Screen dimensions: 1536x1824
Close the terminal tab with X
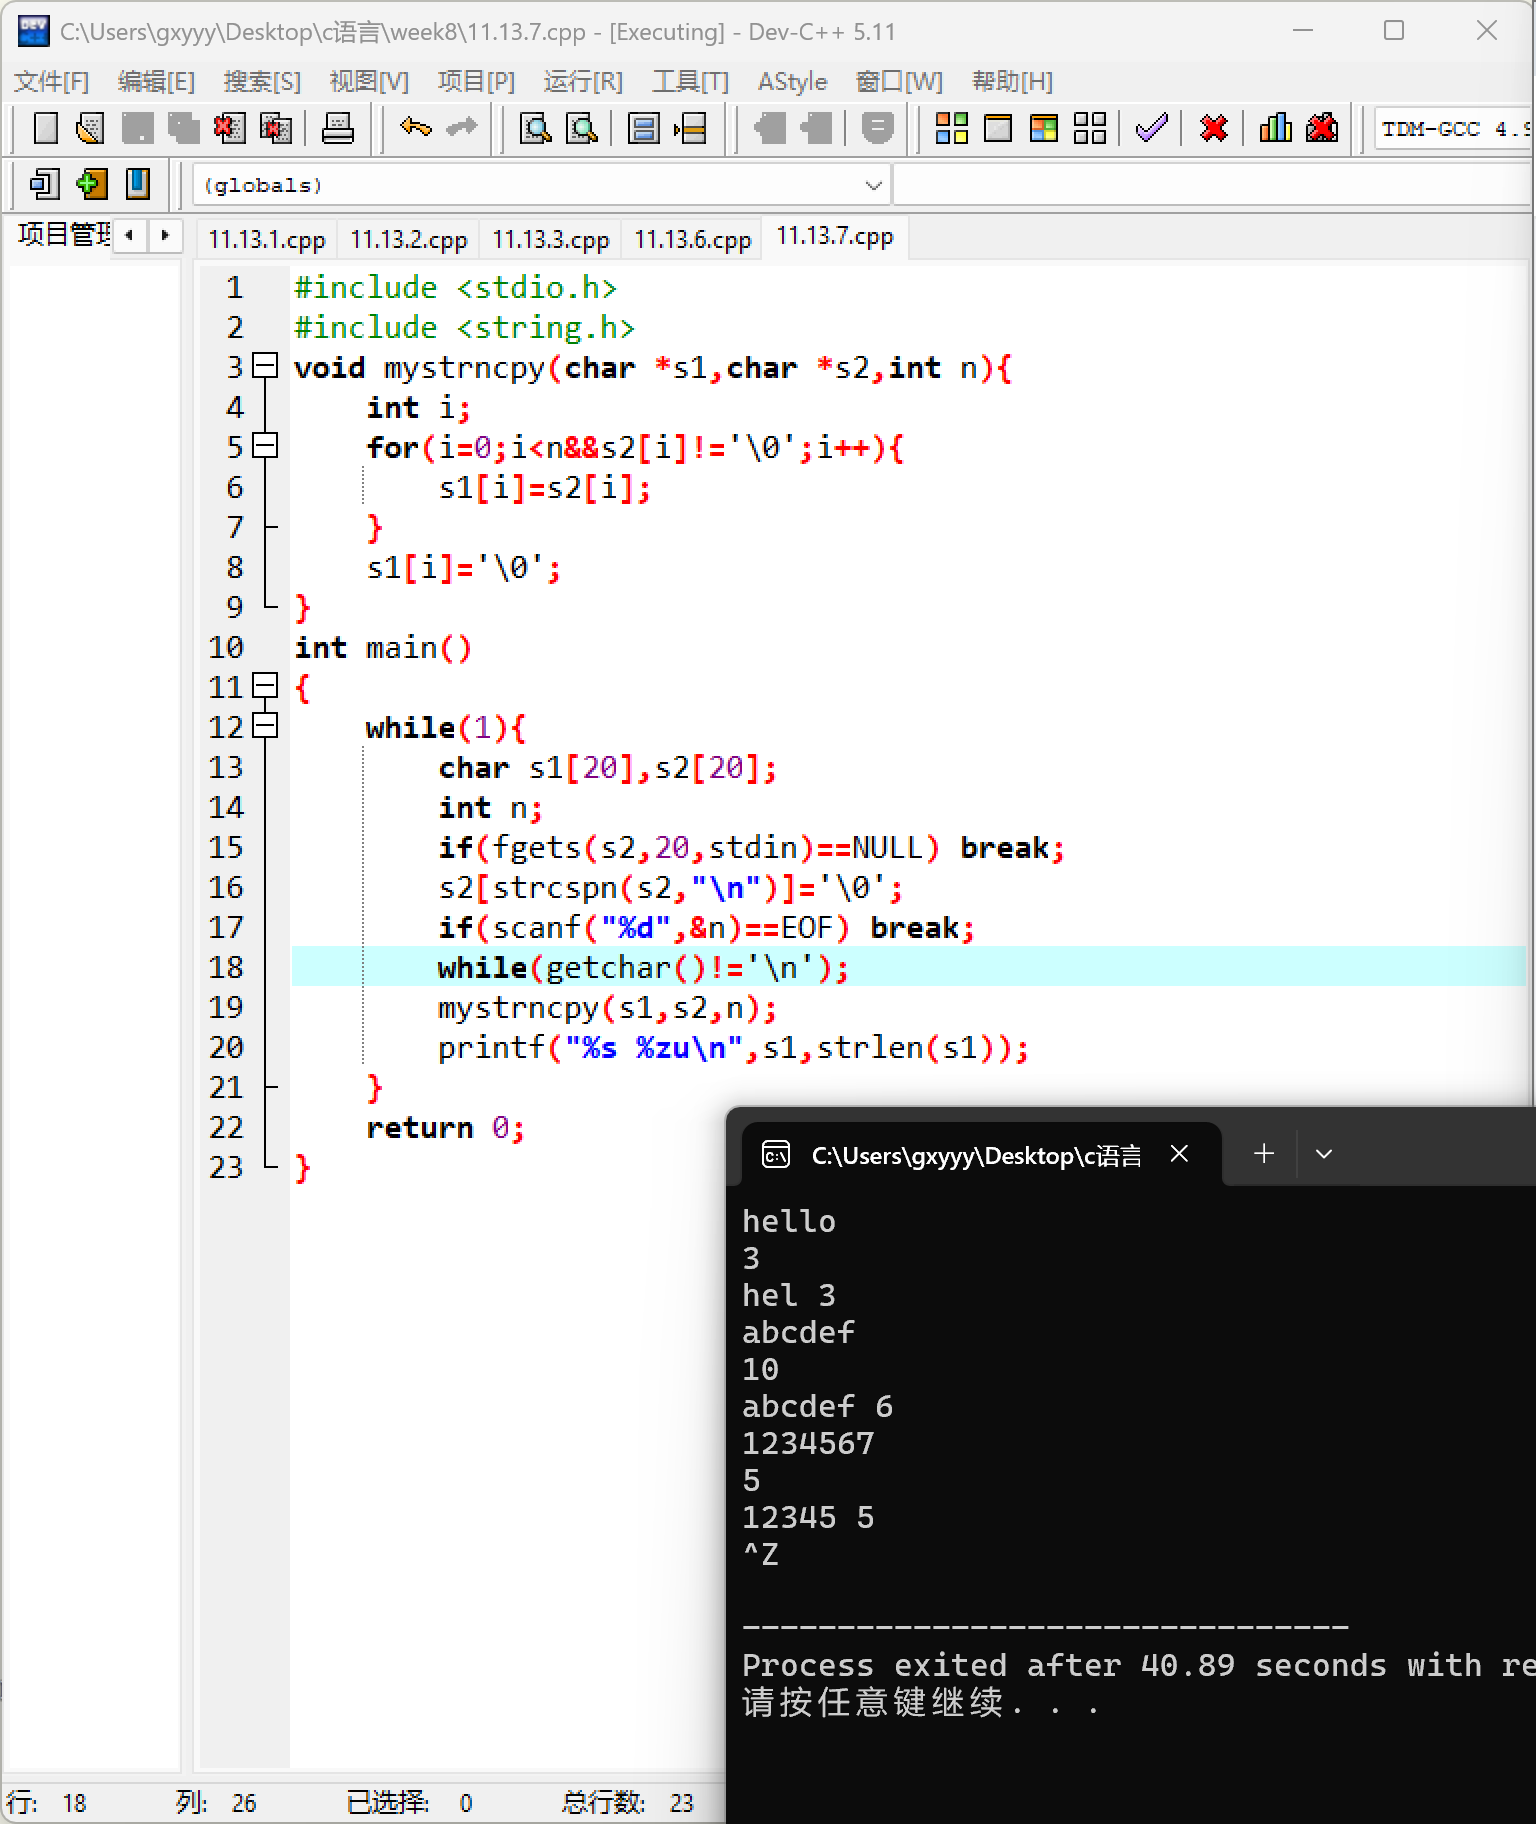(1180, 1154)
